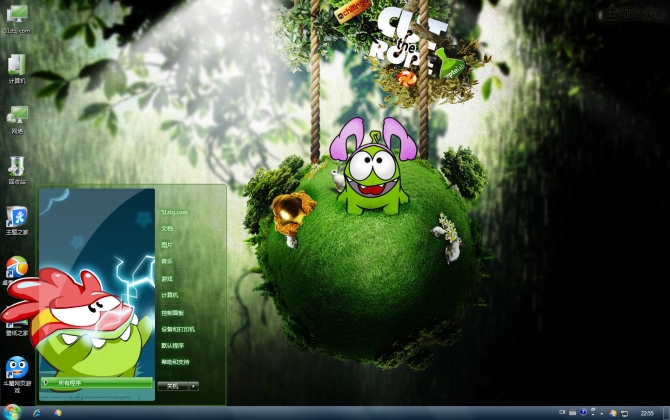Launch Internet Explorer from taskbar
Image resolution: width=670 pixels, height=420 pixels.
coord(37,413)
